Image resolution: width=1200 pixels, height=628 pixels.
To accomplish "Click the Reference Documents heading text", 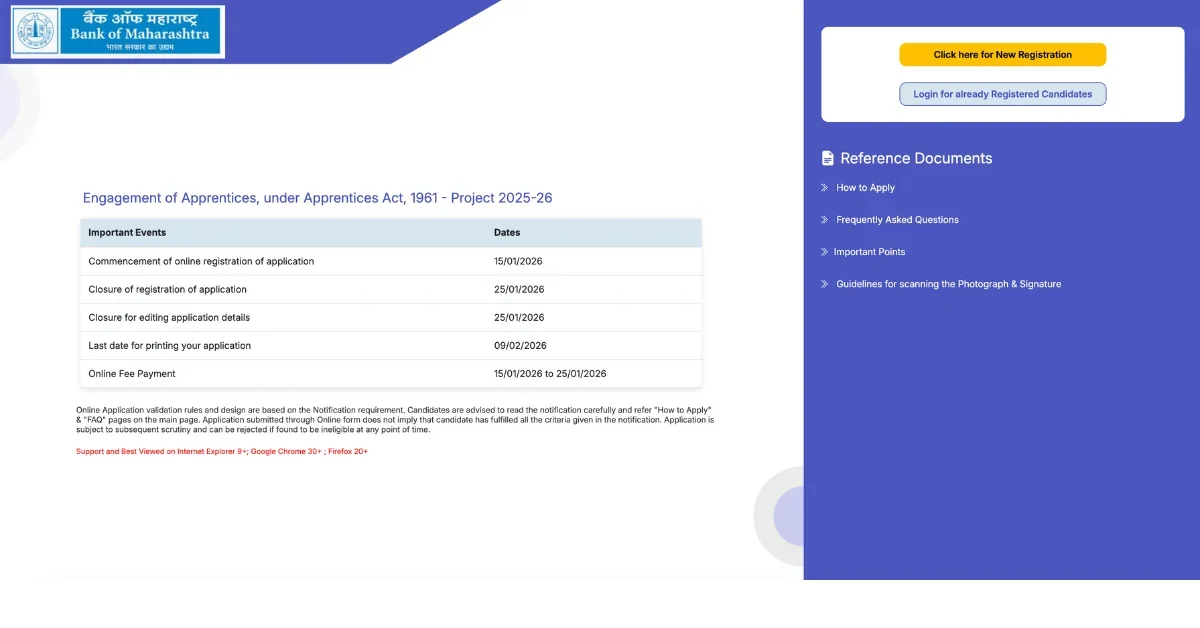I will tap(916, 158).
